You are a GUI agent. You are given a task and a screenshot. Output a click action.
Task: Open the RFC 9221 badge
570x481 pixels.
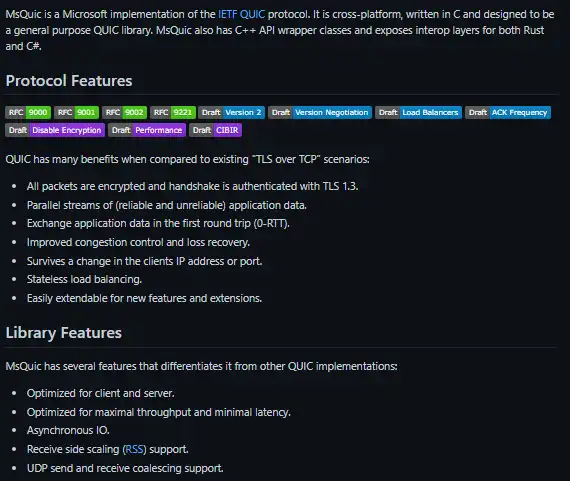[x=173, y=112]
